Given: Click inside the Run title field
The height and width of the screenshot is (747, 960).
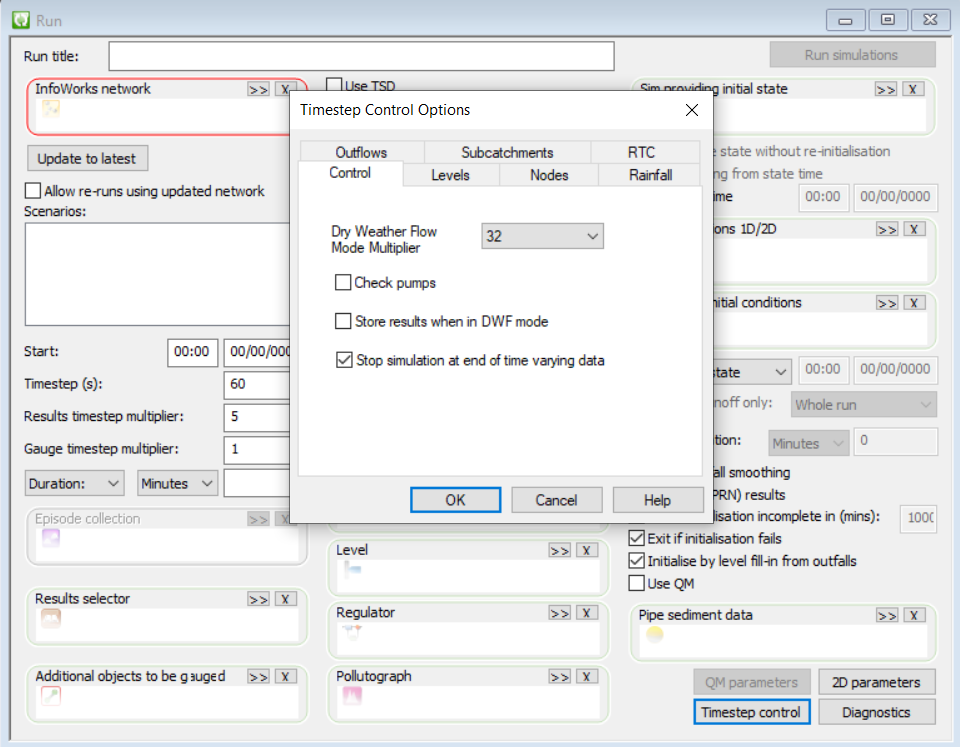Looking at the screenshot, I should point(360,56).
